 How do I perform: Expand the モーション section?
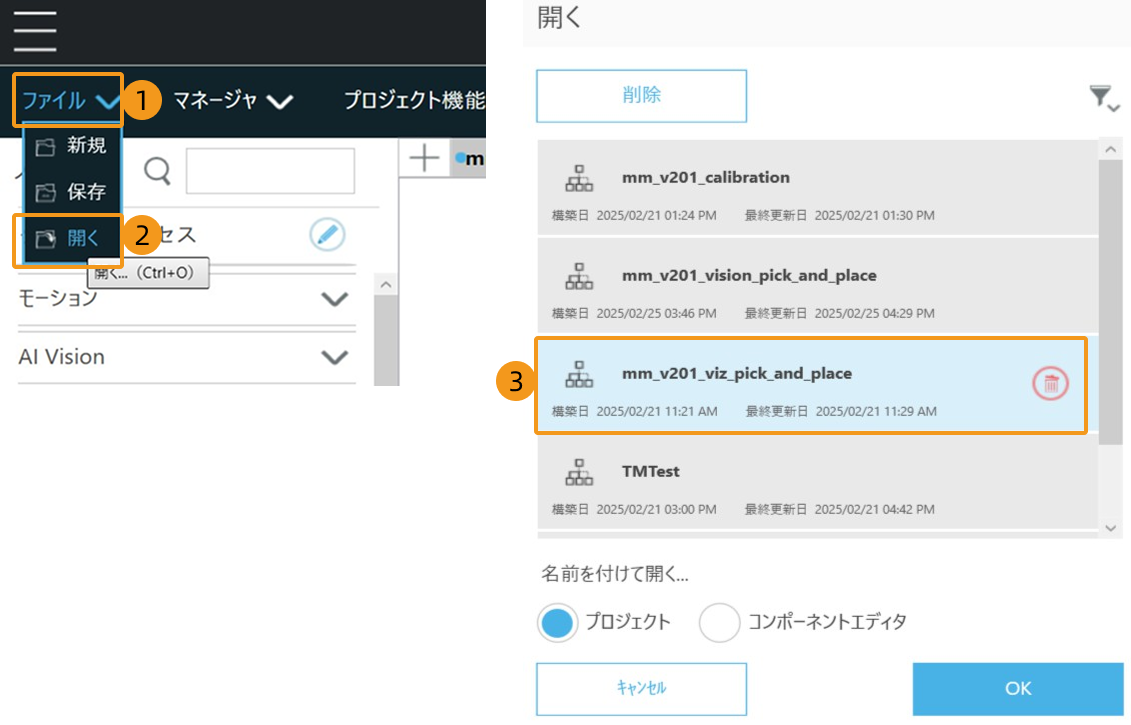click(x=334, y=299)
